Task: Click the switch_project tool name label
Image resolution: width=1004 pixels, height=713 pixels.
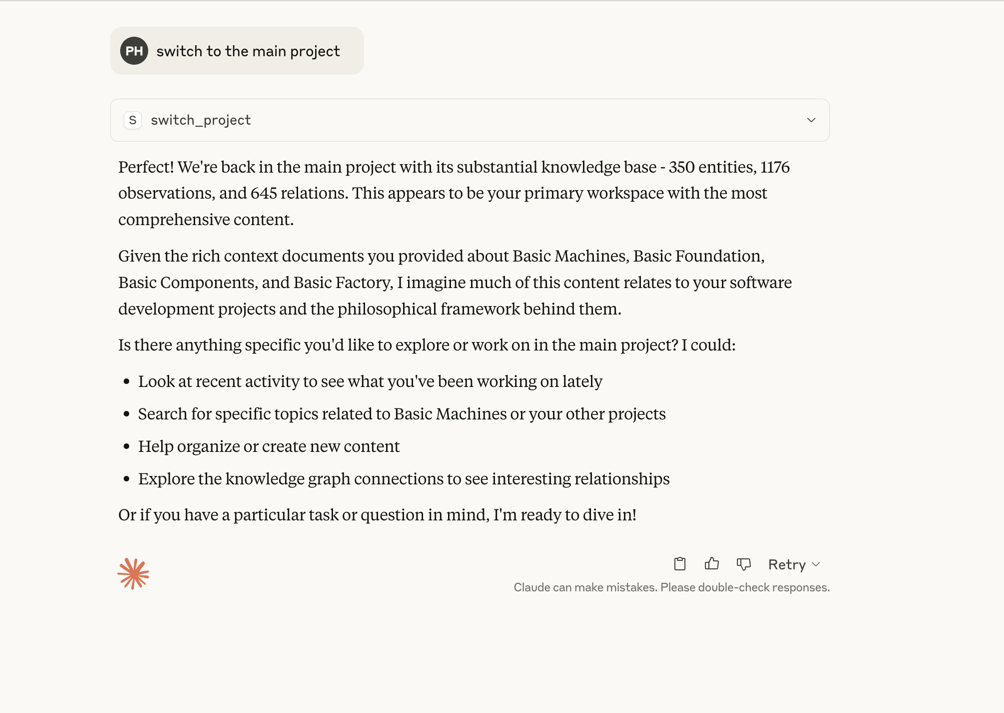Action: coord(201,120)
